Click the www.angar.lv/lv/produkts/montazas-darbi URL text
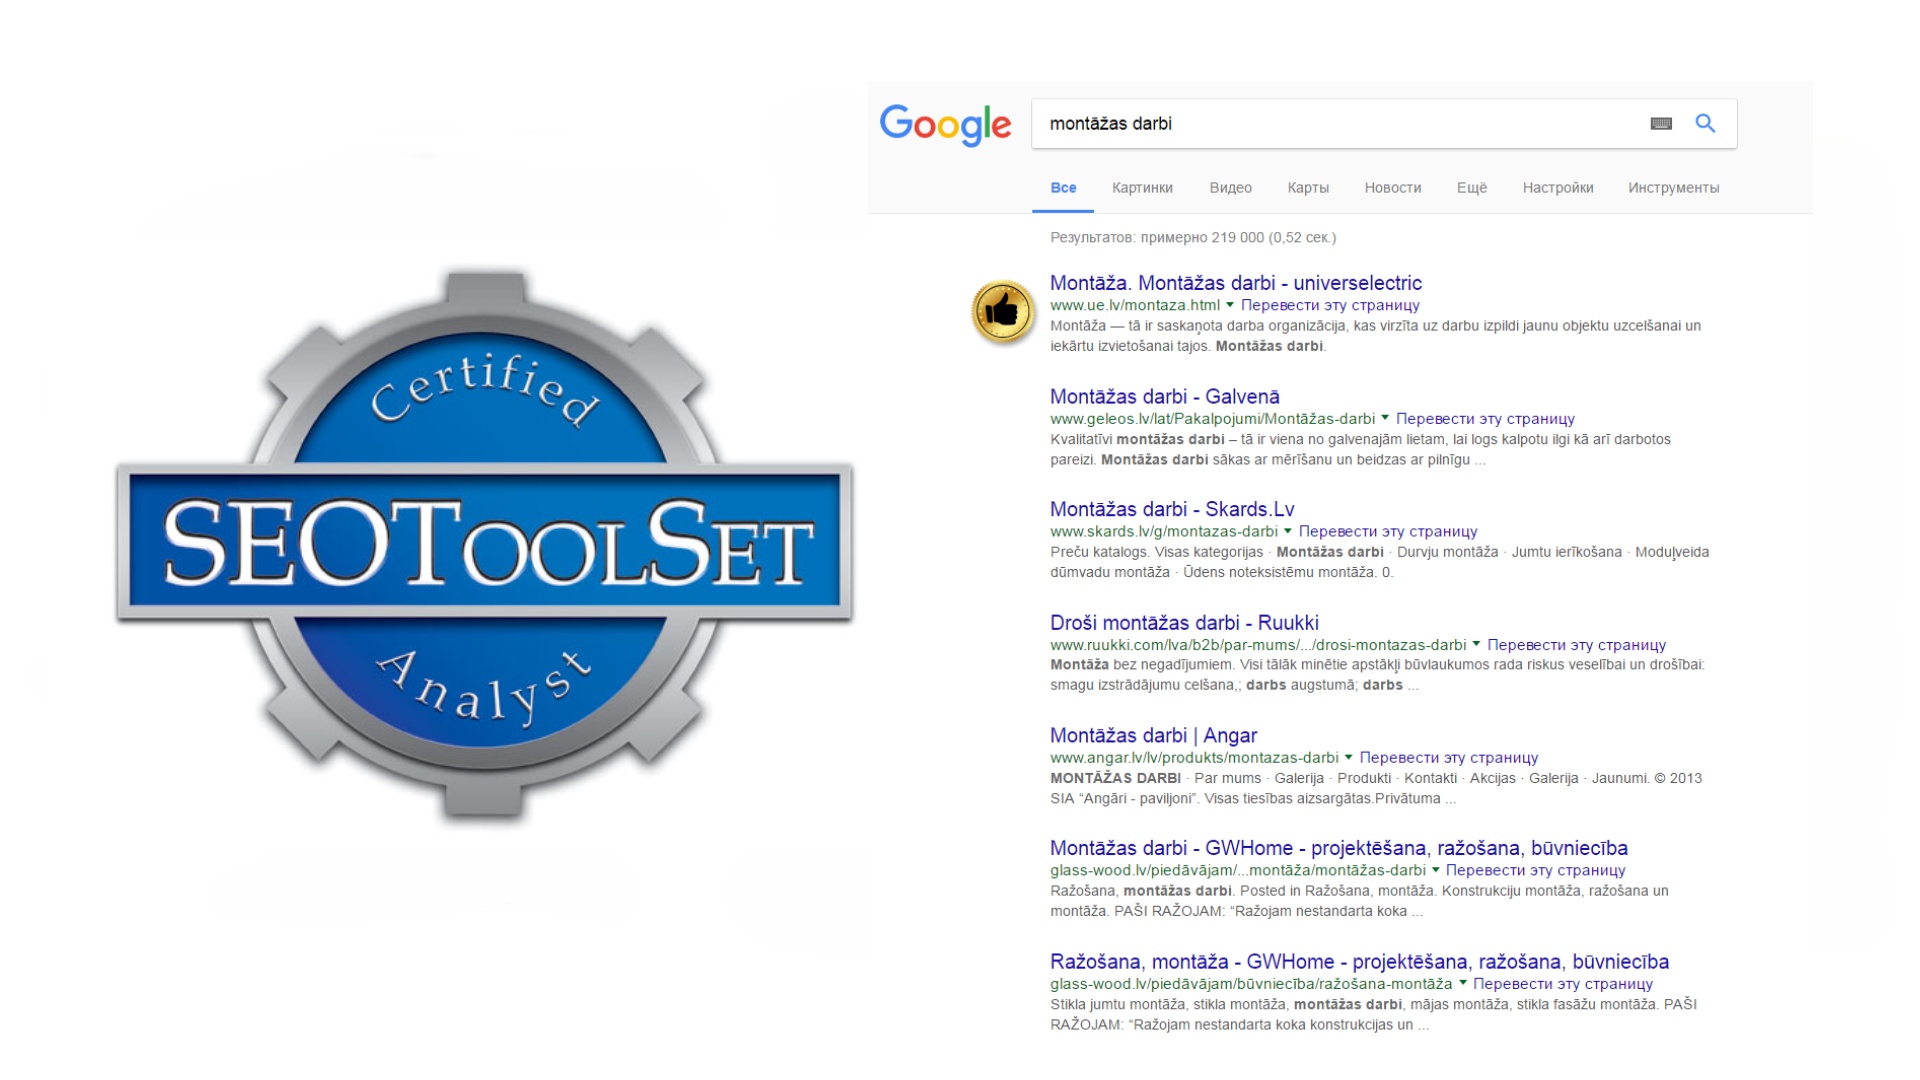 click(x=1194, y=758)
